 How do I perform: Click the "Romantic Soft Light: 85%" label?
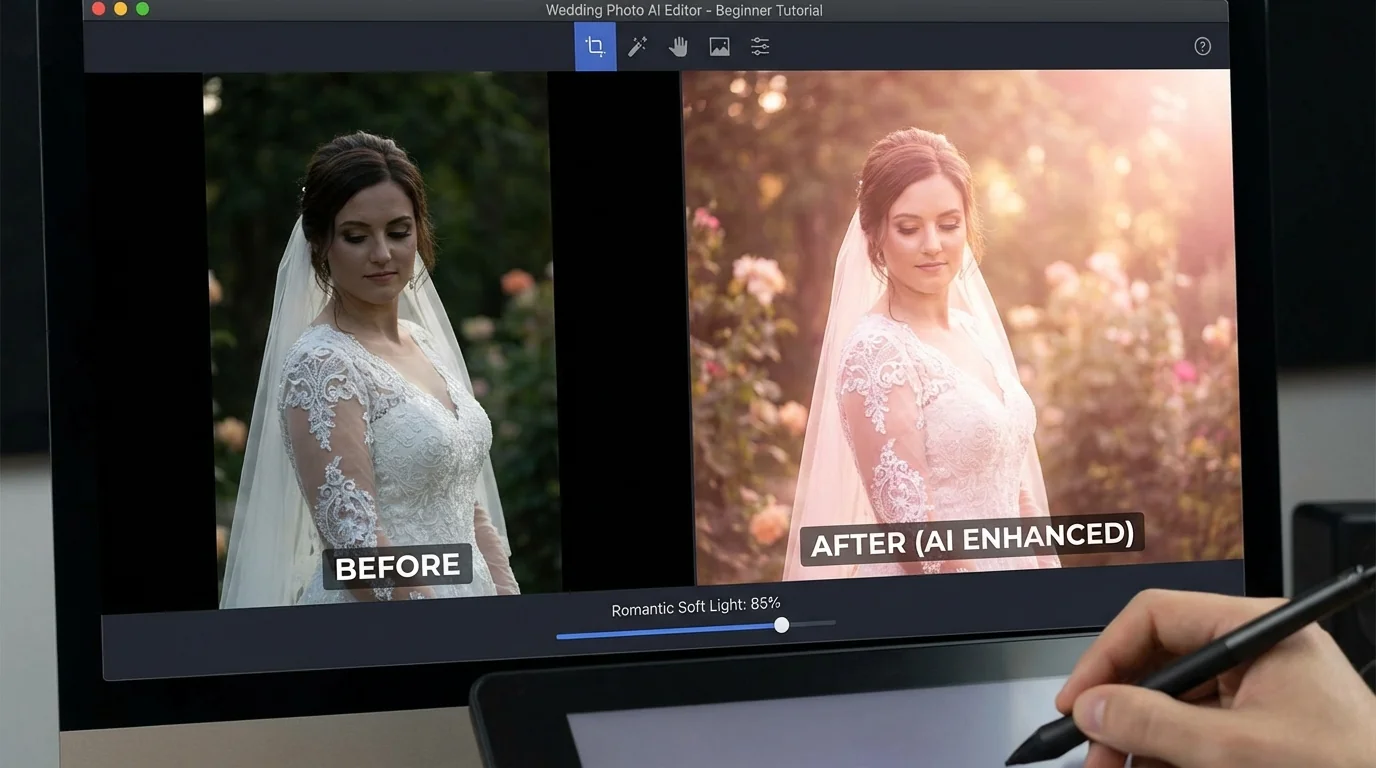coord(695,606)
